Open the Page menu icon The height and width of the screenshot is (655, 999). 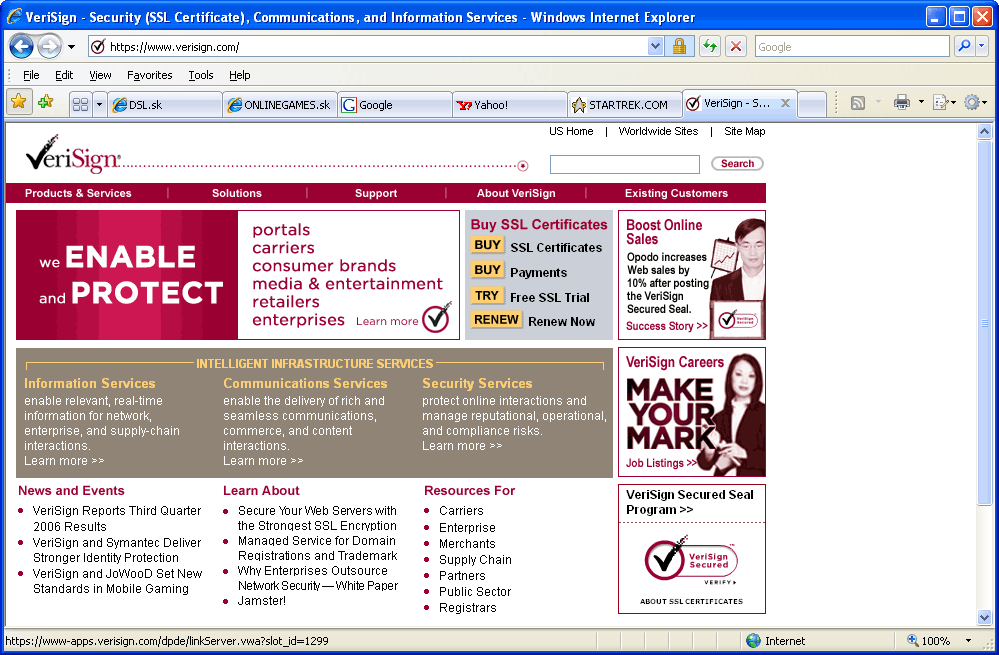tap(944, 102)
